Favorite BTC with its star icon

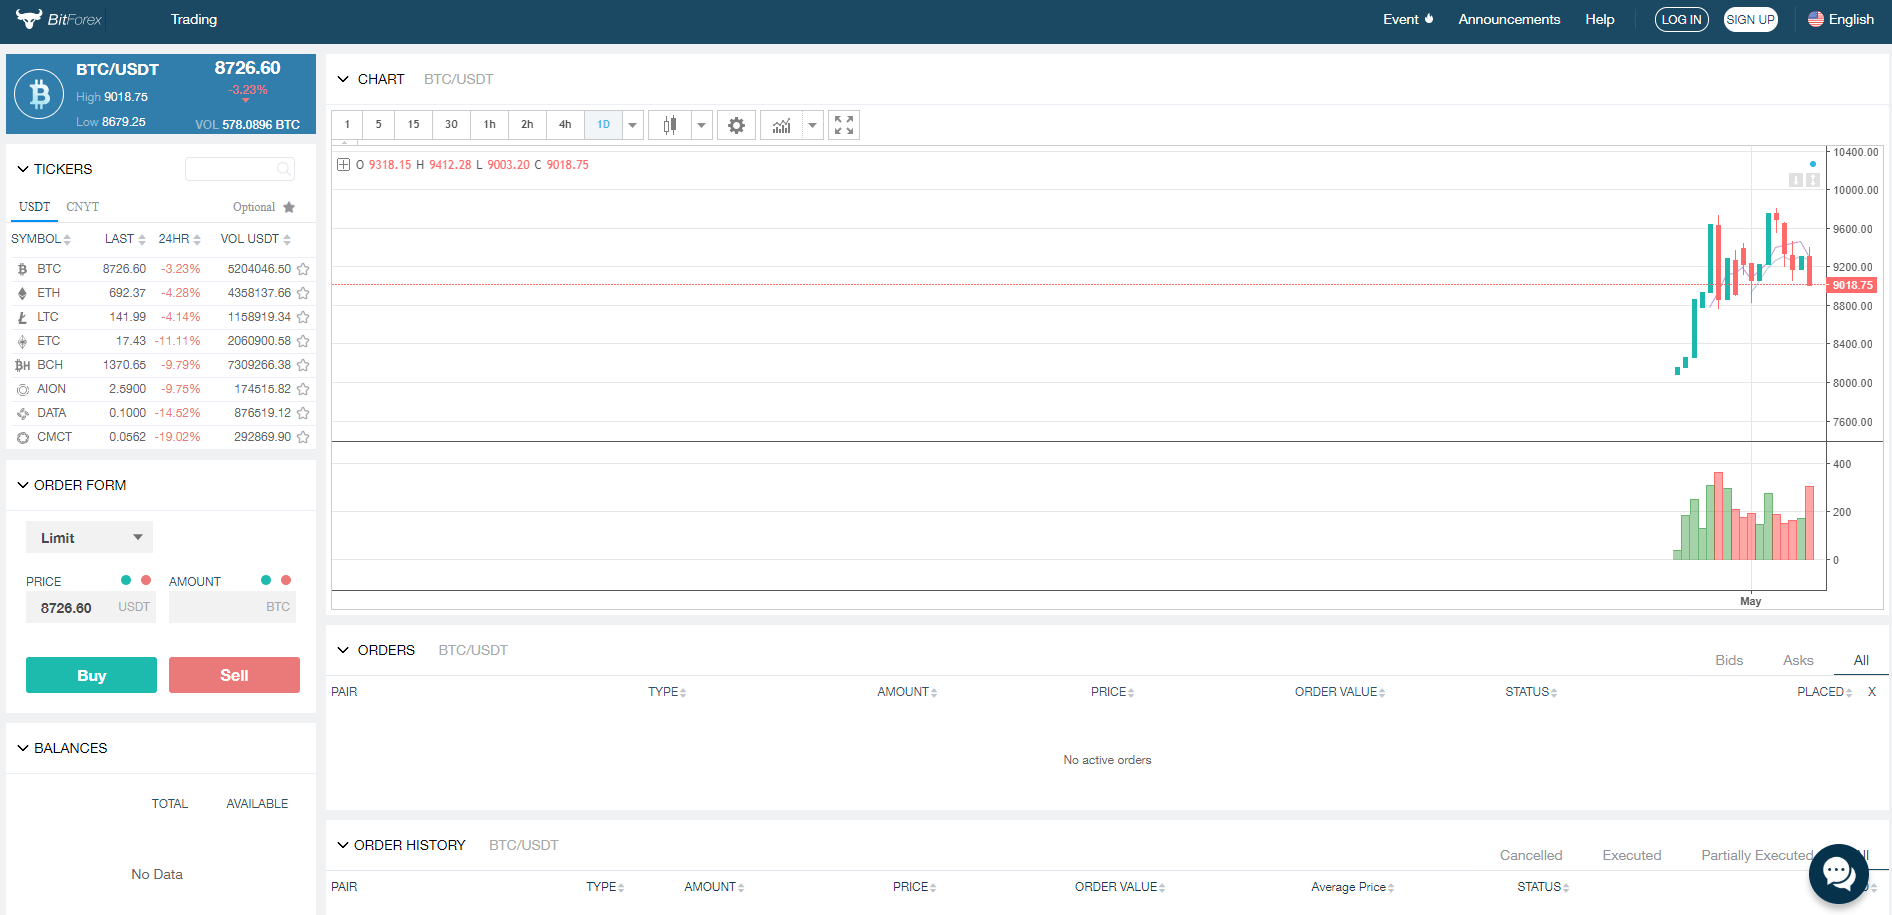click(303, 269)
